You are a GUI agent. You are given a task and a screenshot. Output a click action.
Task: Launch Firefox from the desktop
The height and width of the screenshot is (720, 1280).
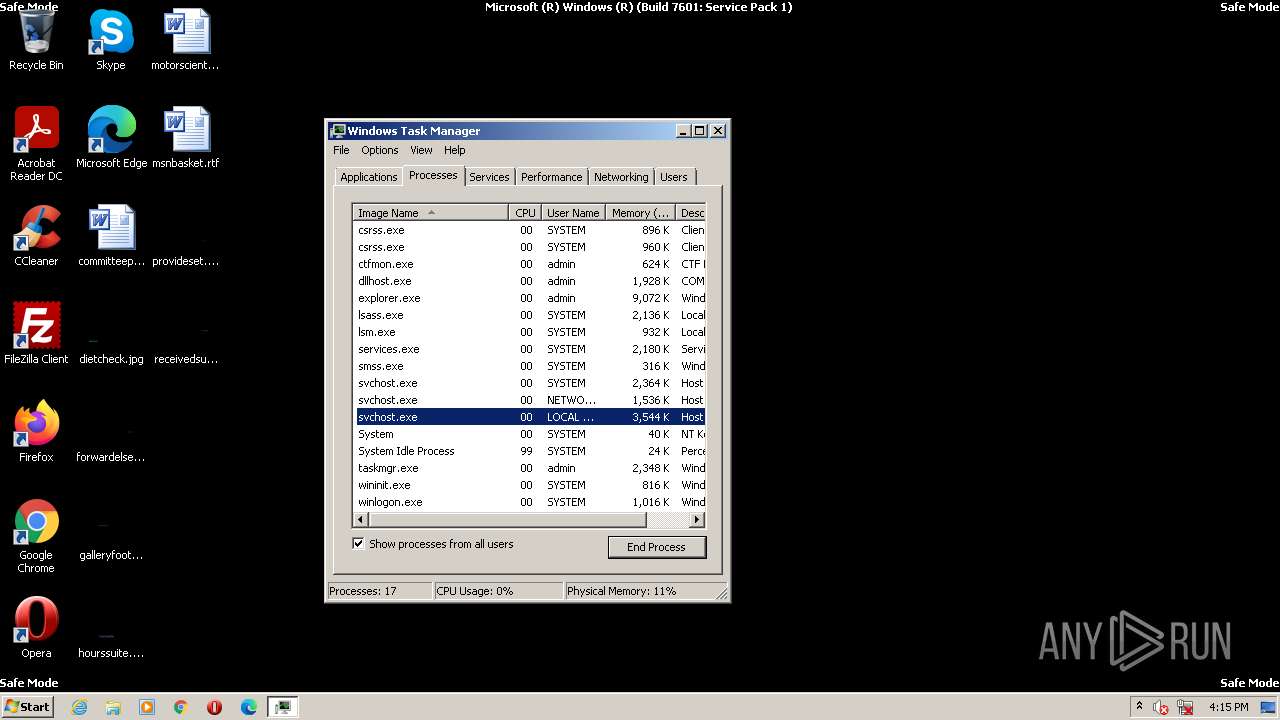(36, 432)
